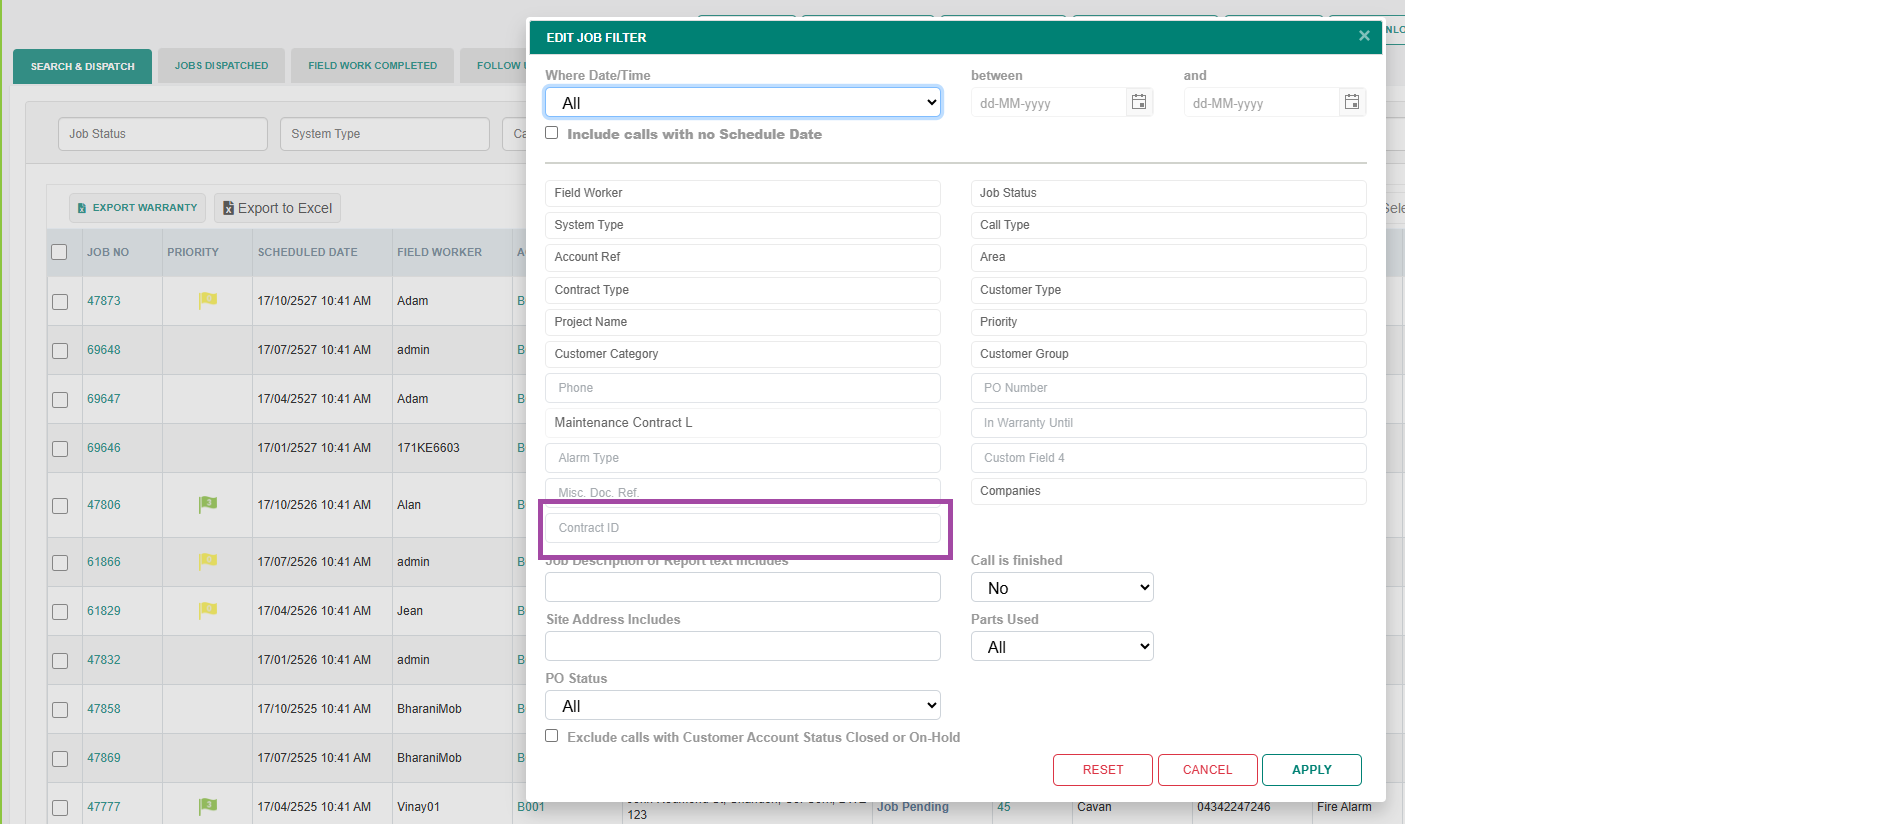Open job number 47806 link

[x=104, y=505]
